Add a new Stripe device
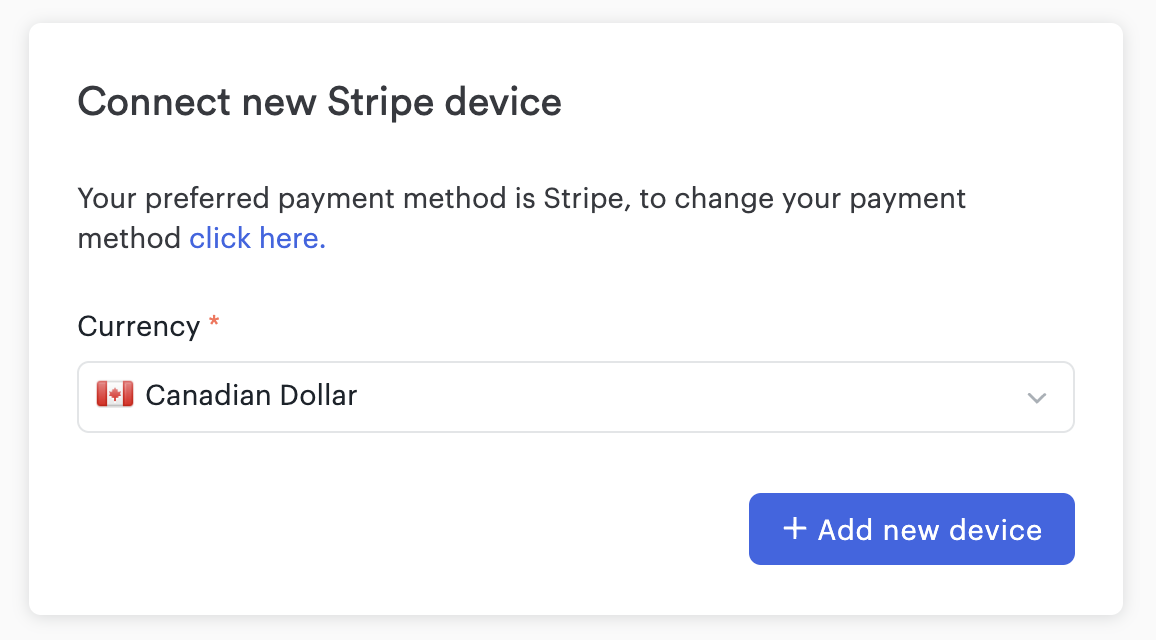The image size is (1156, 640). click(x=911, y=529)
